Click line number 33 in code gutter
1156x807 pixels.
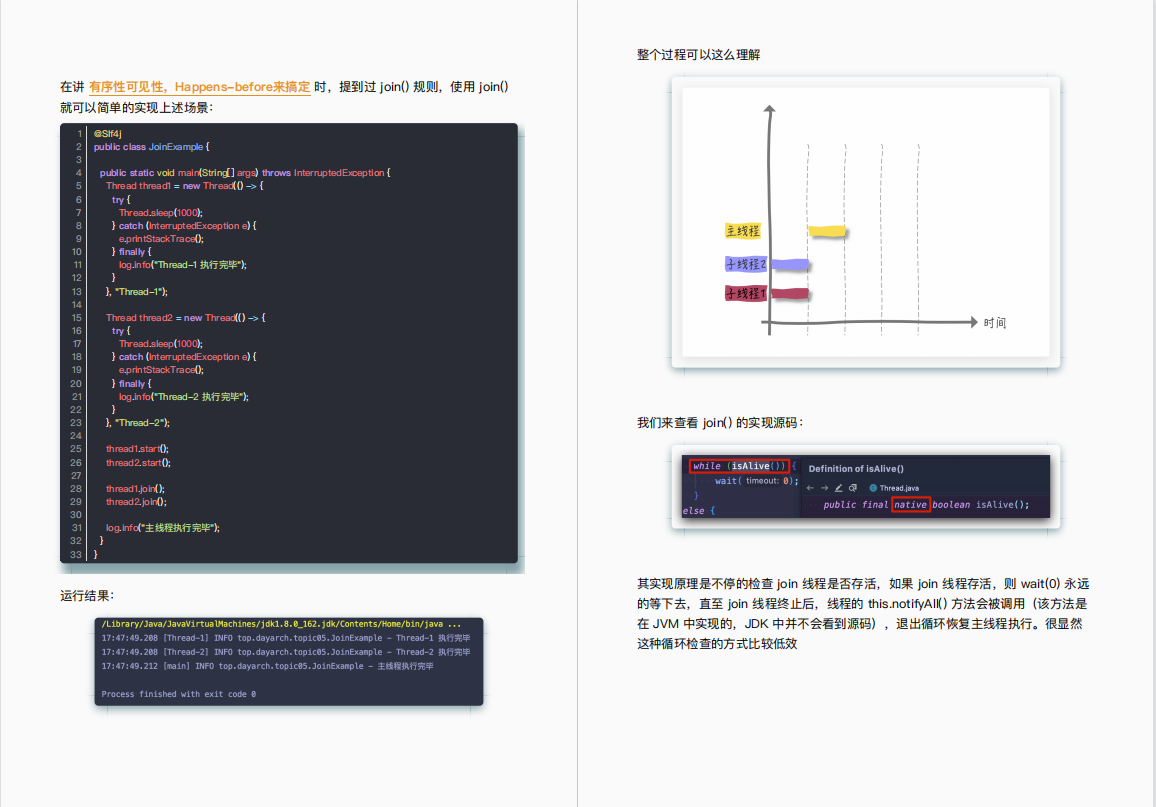76,554
